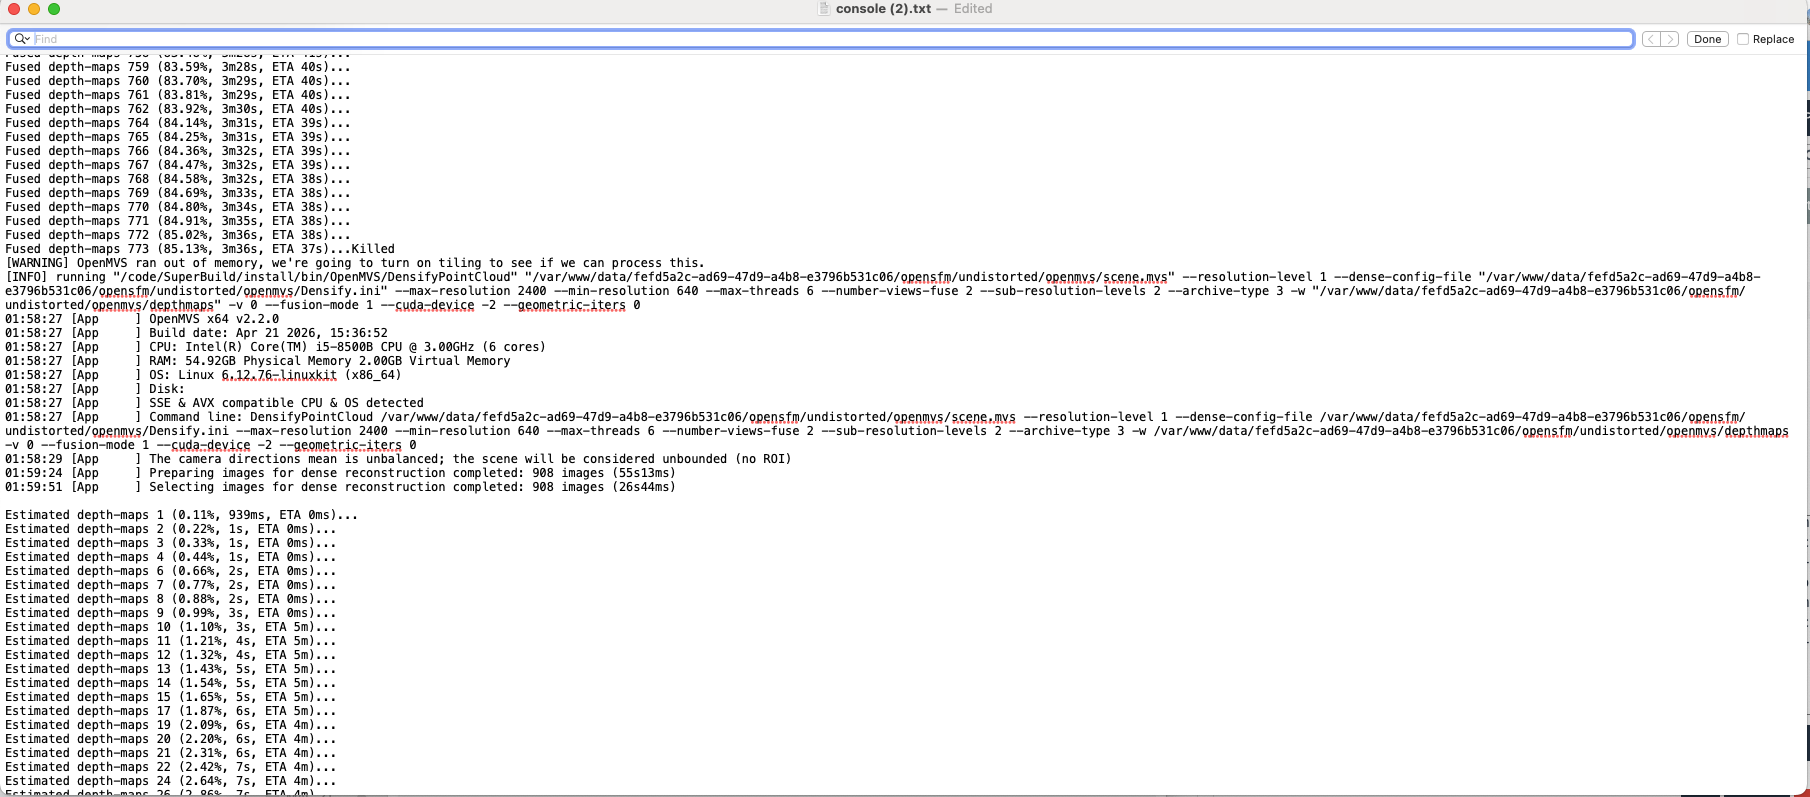Image resolution: width=1810 pixels, height=797 pixels.
Task: Close the console (2).txt window
Action: (14, 9)
